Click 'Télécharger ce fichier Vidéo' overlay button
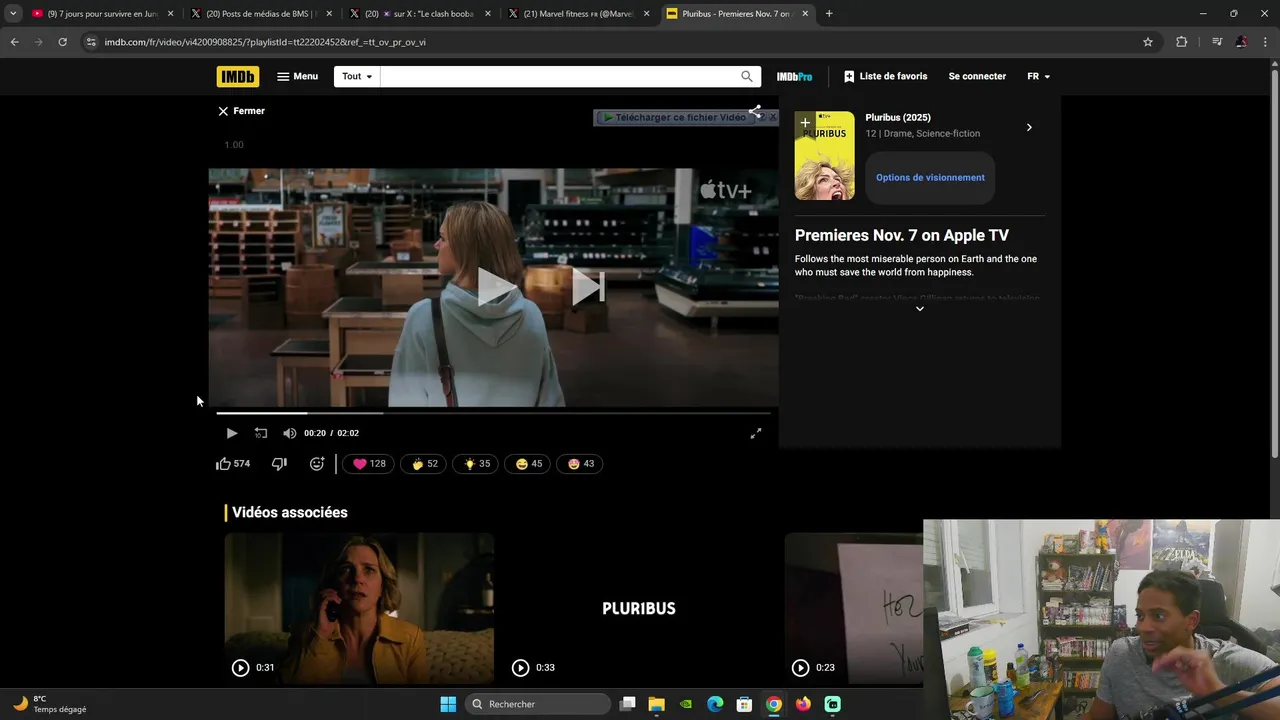Image resolution: width=1280 pixels, height=720 pixels. [x=676, y=117]
